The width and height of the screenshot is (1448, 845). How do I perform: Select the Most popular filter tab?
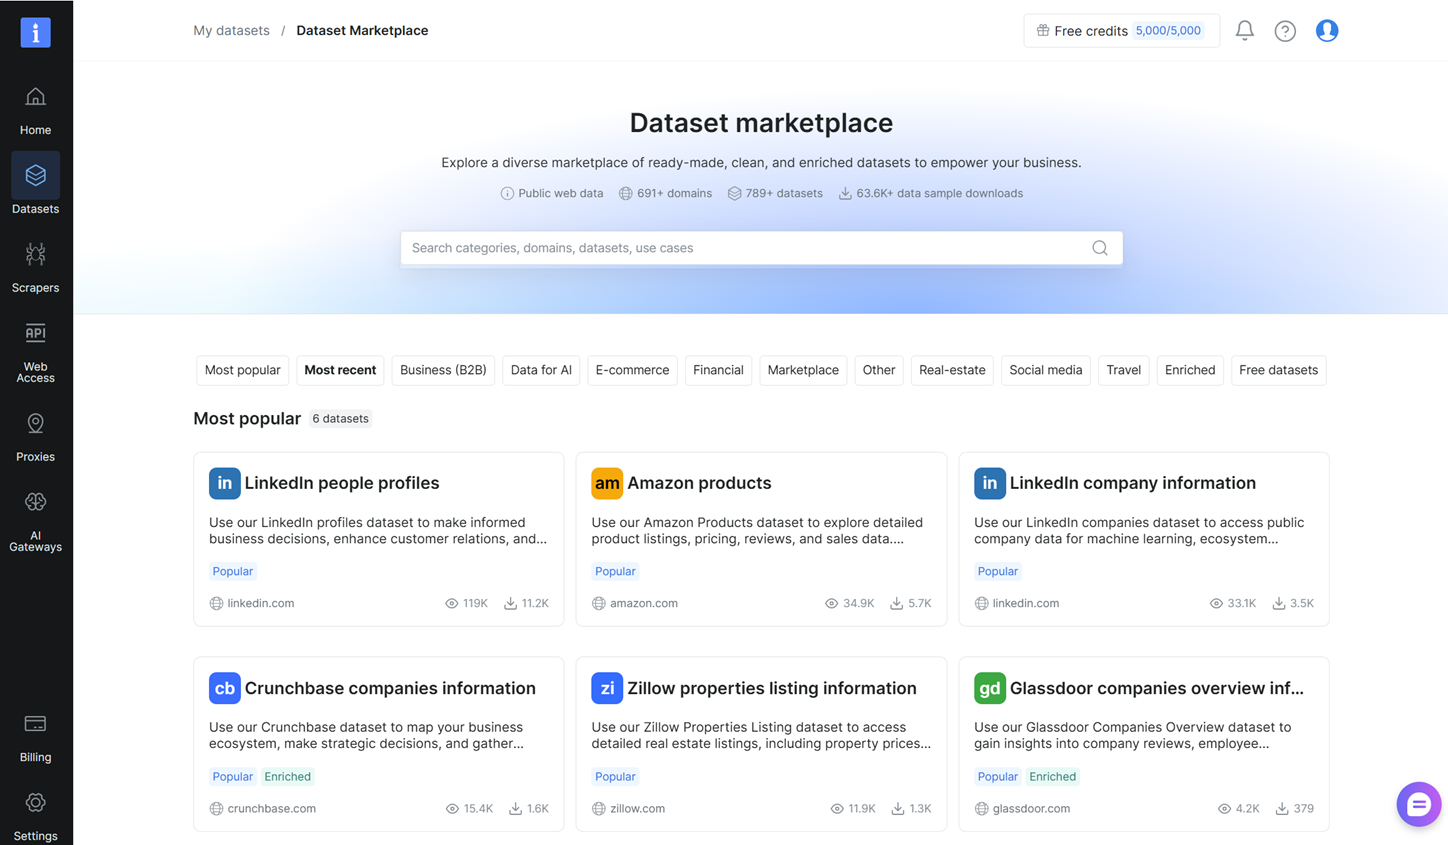click(242, 370)
